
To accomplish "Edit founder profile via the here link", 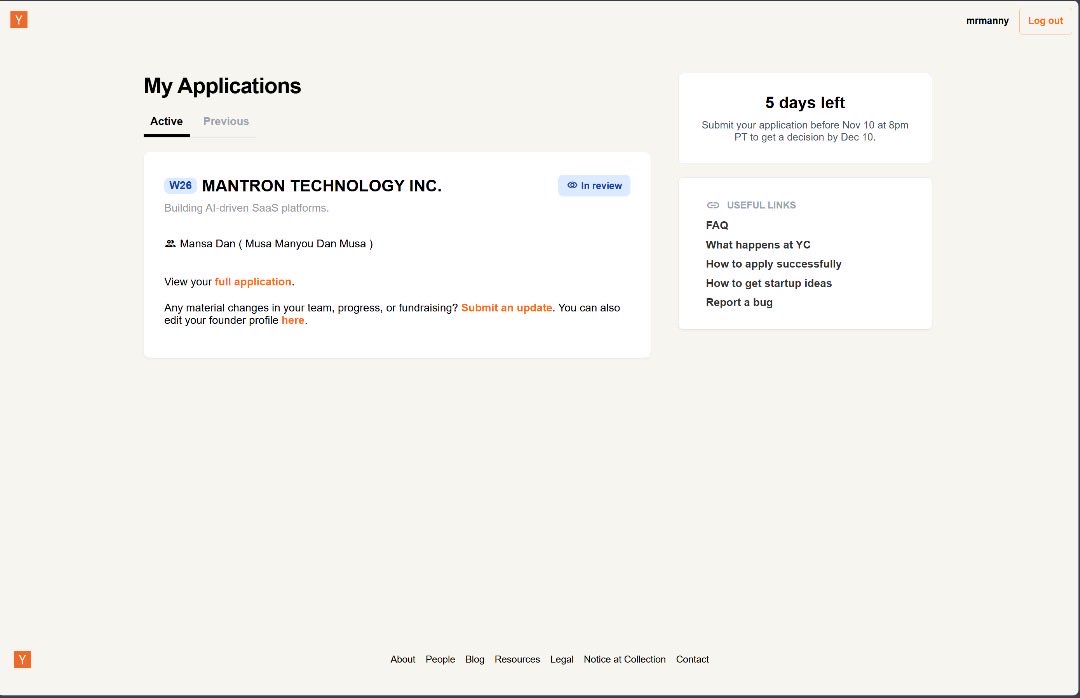I will click(x=293, y=320).
